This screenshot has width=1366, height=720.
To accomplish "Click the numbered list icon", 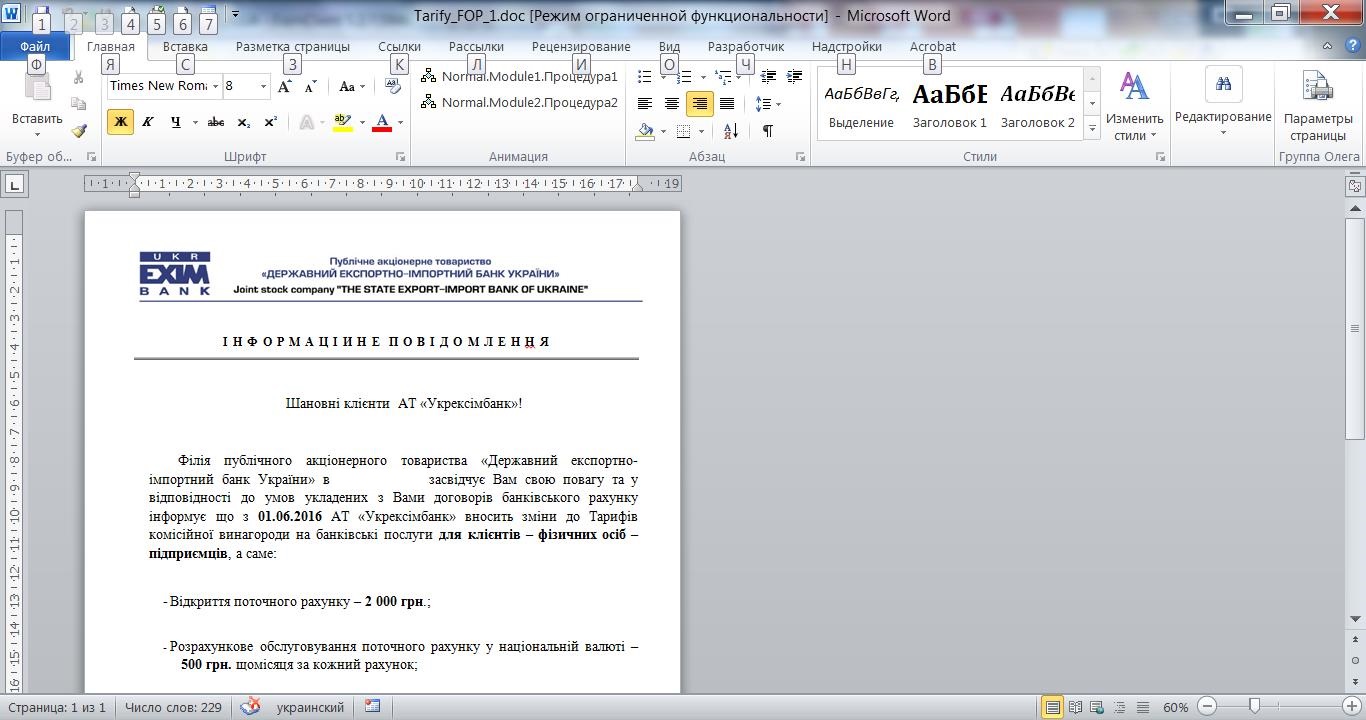I will pos(684,76).
